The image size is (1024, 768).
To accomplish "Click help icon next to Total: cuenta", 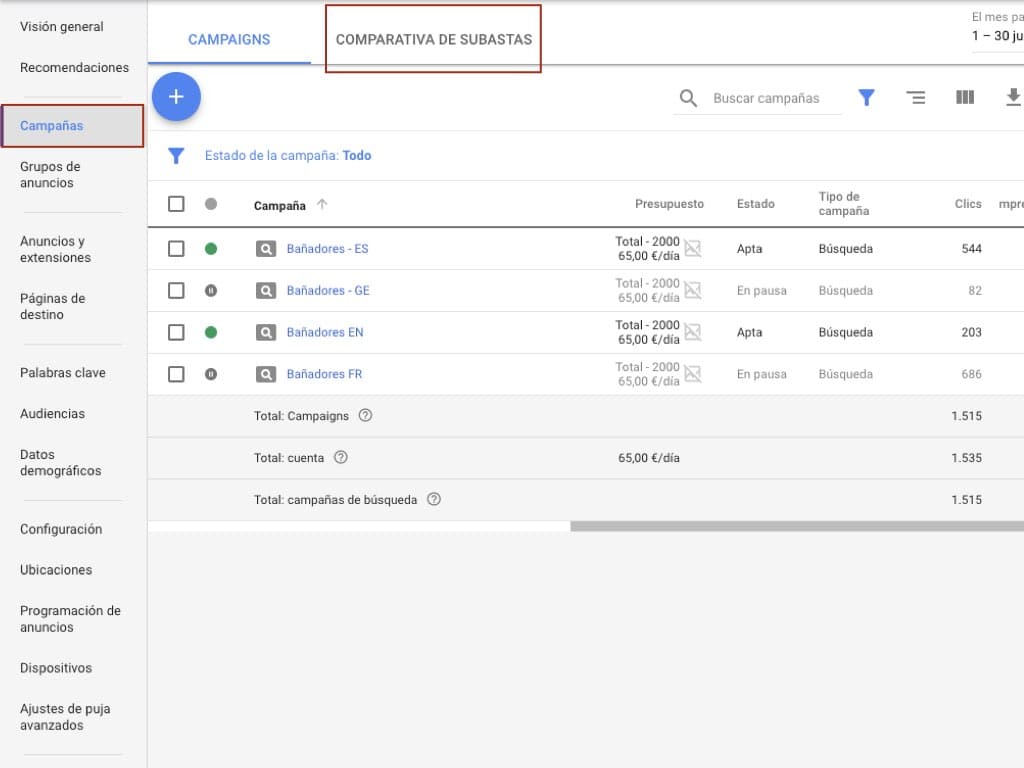I will (341, 457).
